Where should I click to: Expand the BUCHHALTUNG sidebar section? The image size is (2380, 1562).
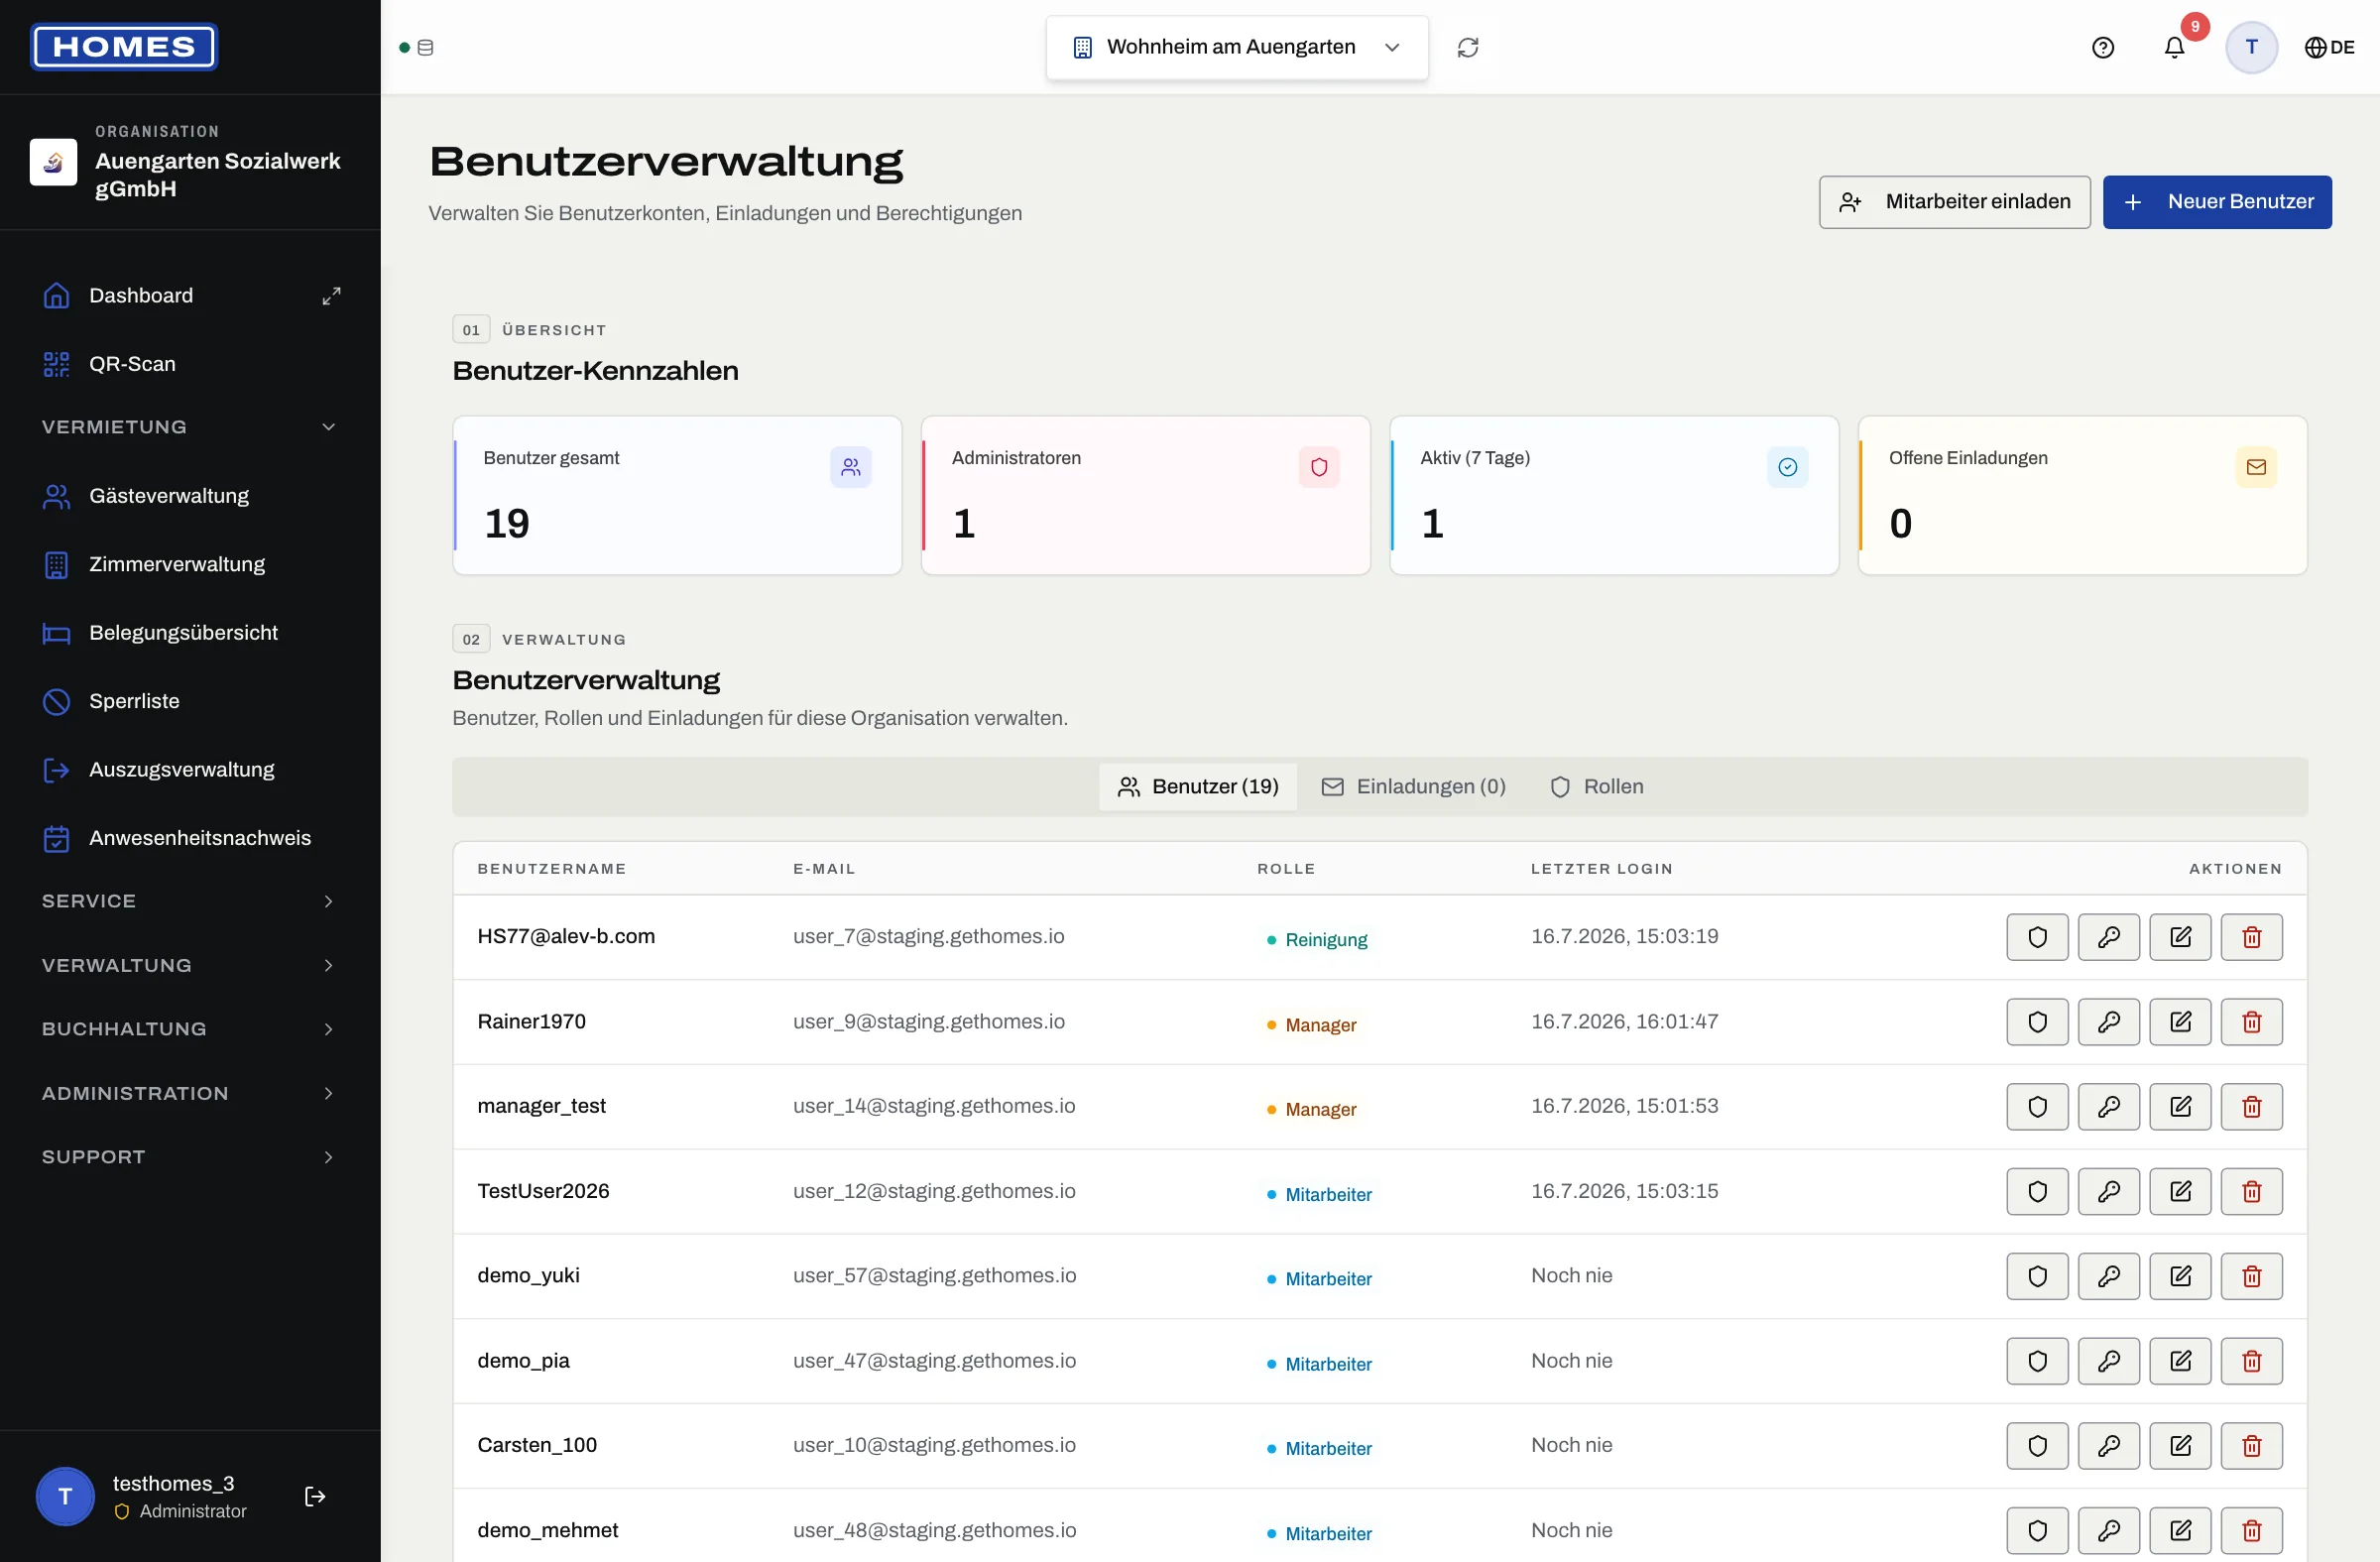(190, 1029)
